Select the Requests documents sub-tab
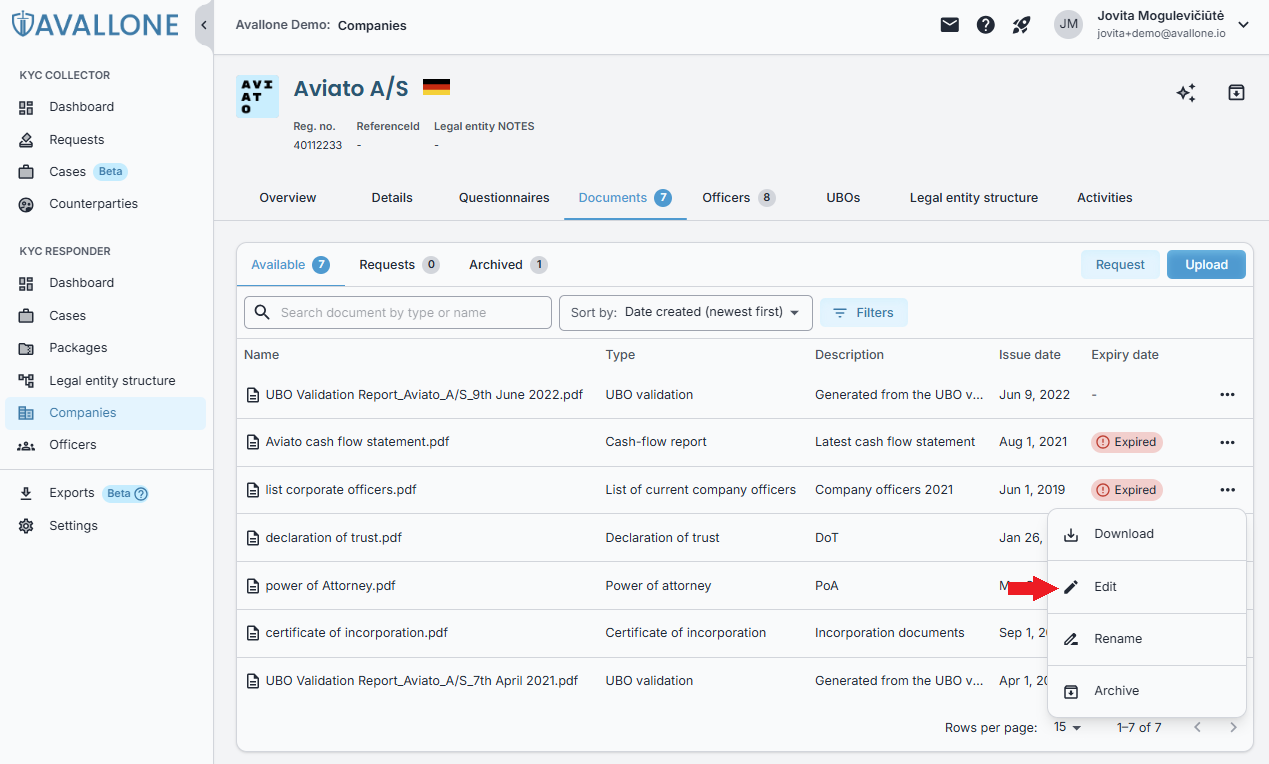 pos(399,265)
